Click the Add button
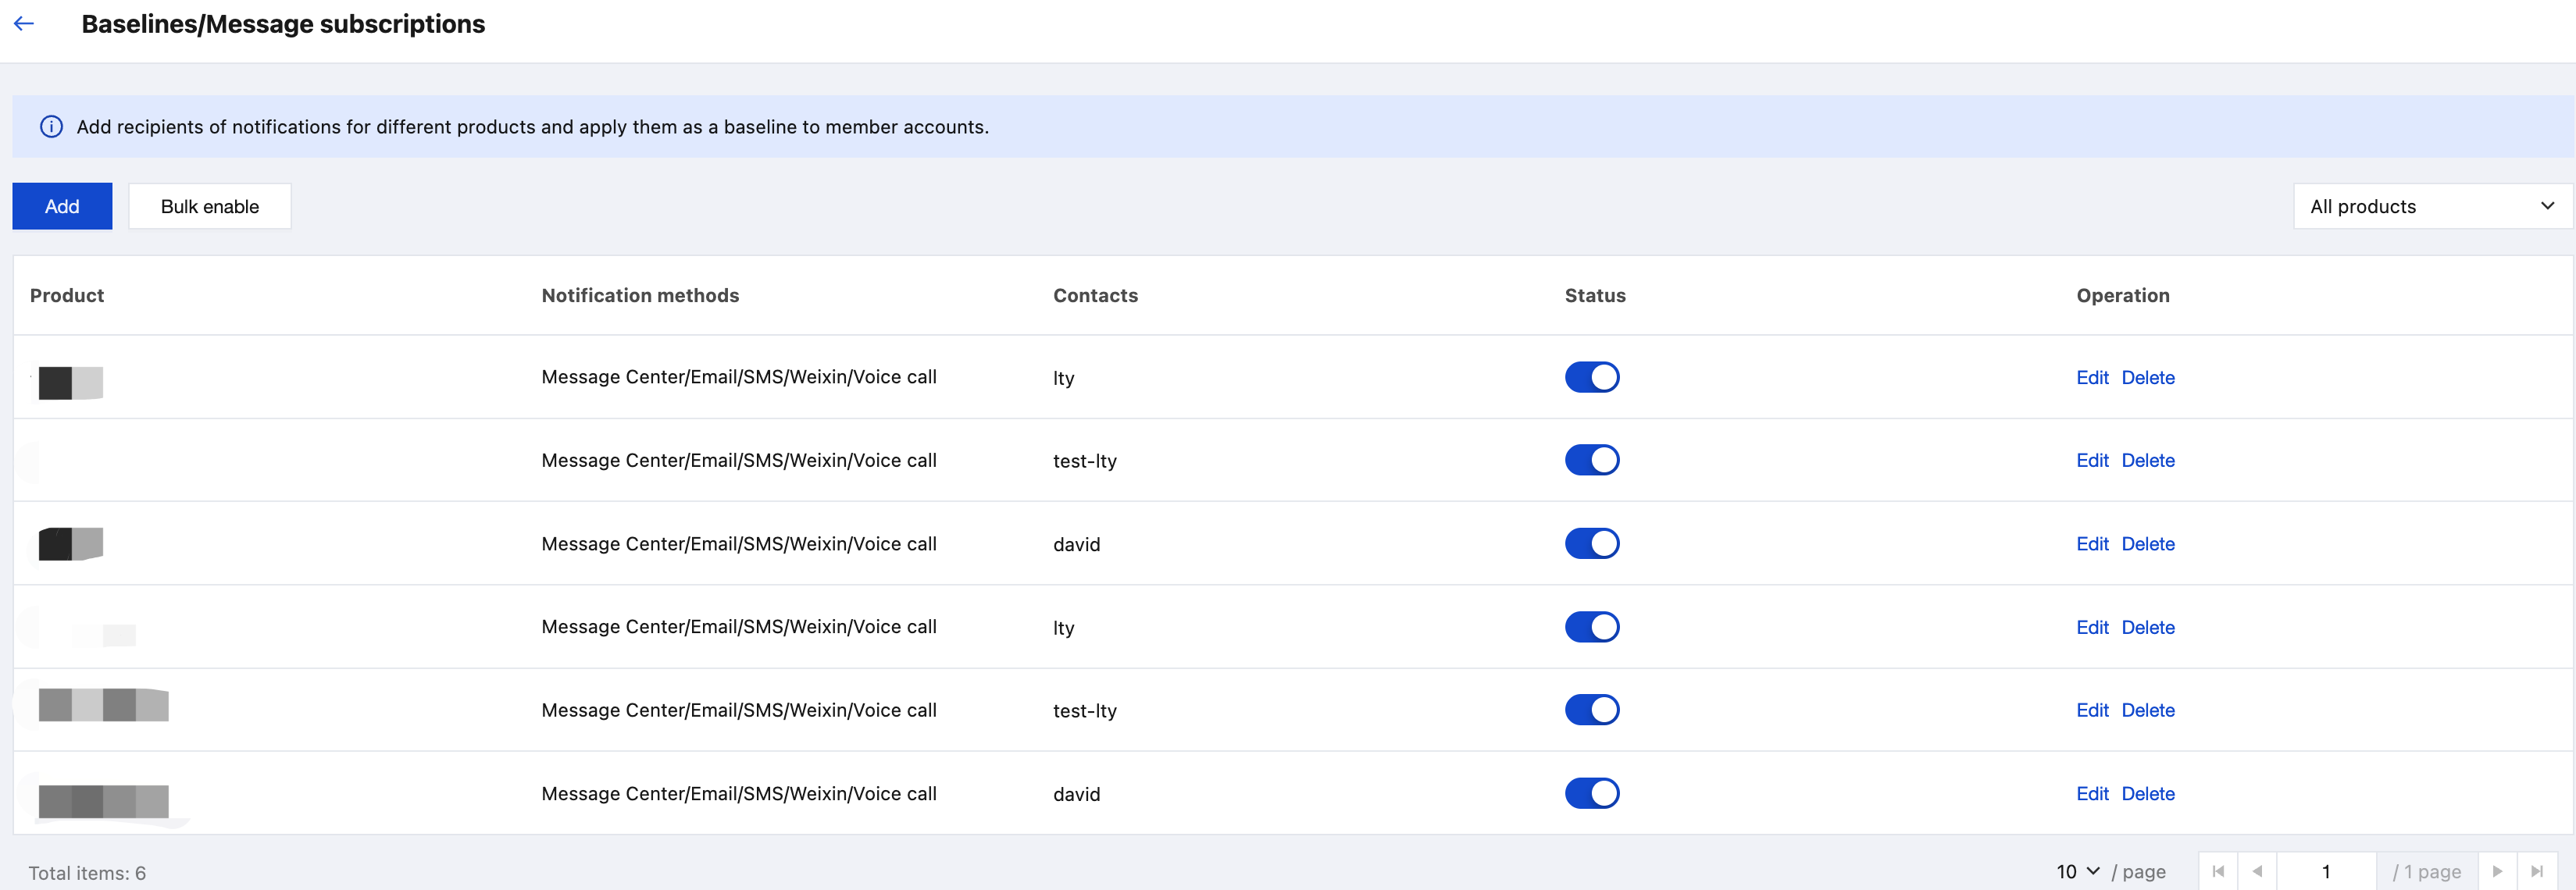2576x890 pixels. point(62,206)
